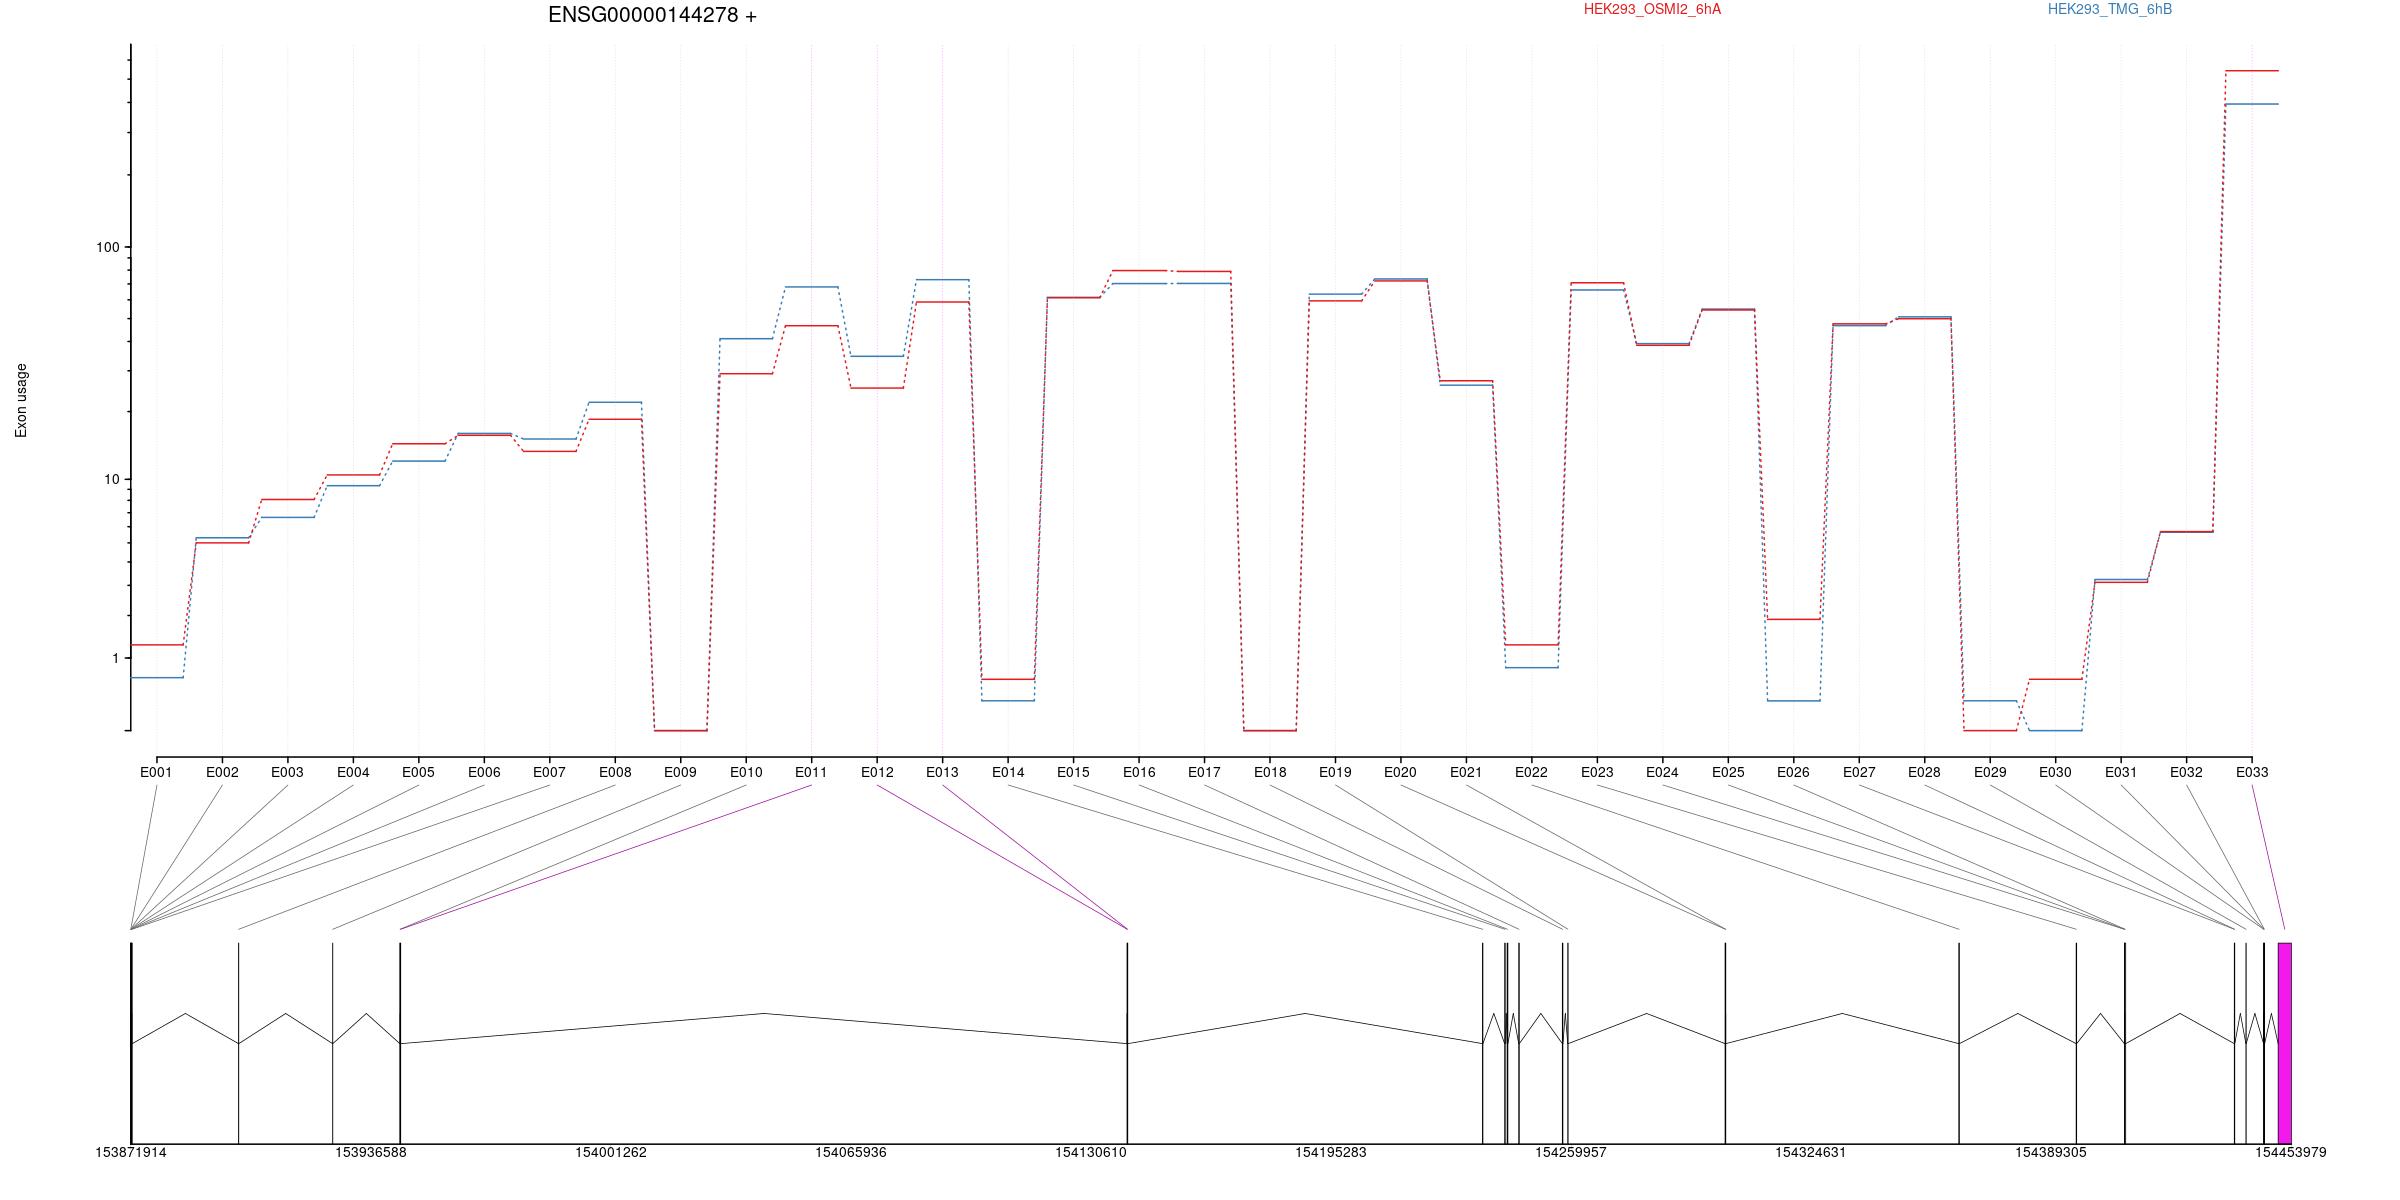The height and width of the screenshot is (1200, 2400).
Task: Click the y-axis tick label 1
Action: point(115,658)
